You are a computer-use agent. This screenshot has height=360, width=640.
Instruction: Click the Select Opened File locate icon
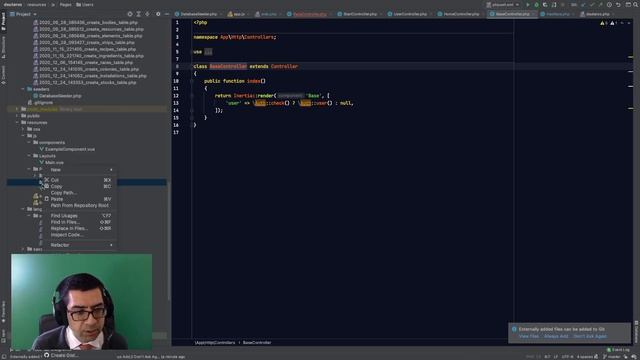[x=130, y=14]
